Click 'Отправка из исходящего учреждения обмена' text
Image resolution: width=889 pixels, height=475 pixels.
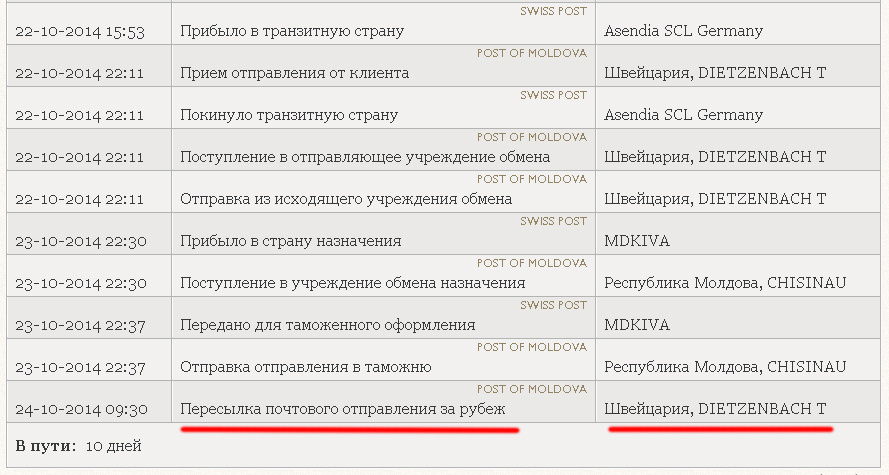click(346, 199)
